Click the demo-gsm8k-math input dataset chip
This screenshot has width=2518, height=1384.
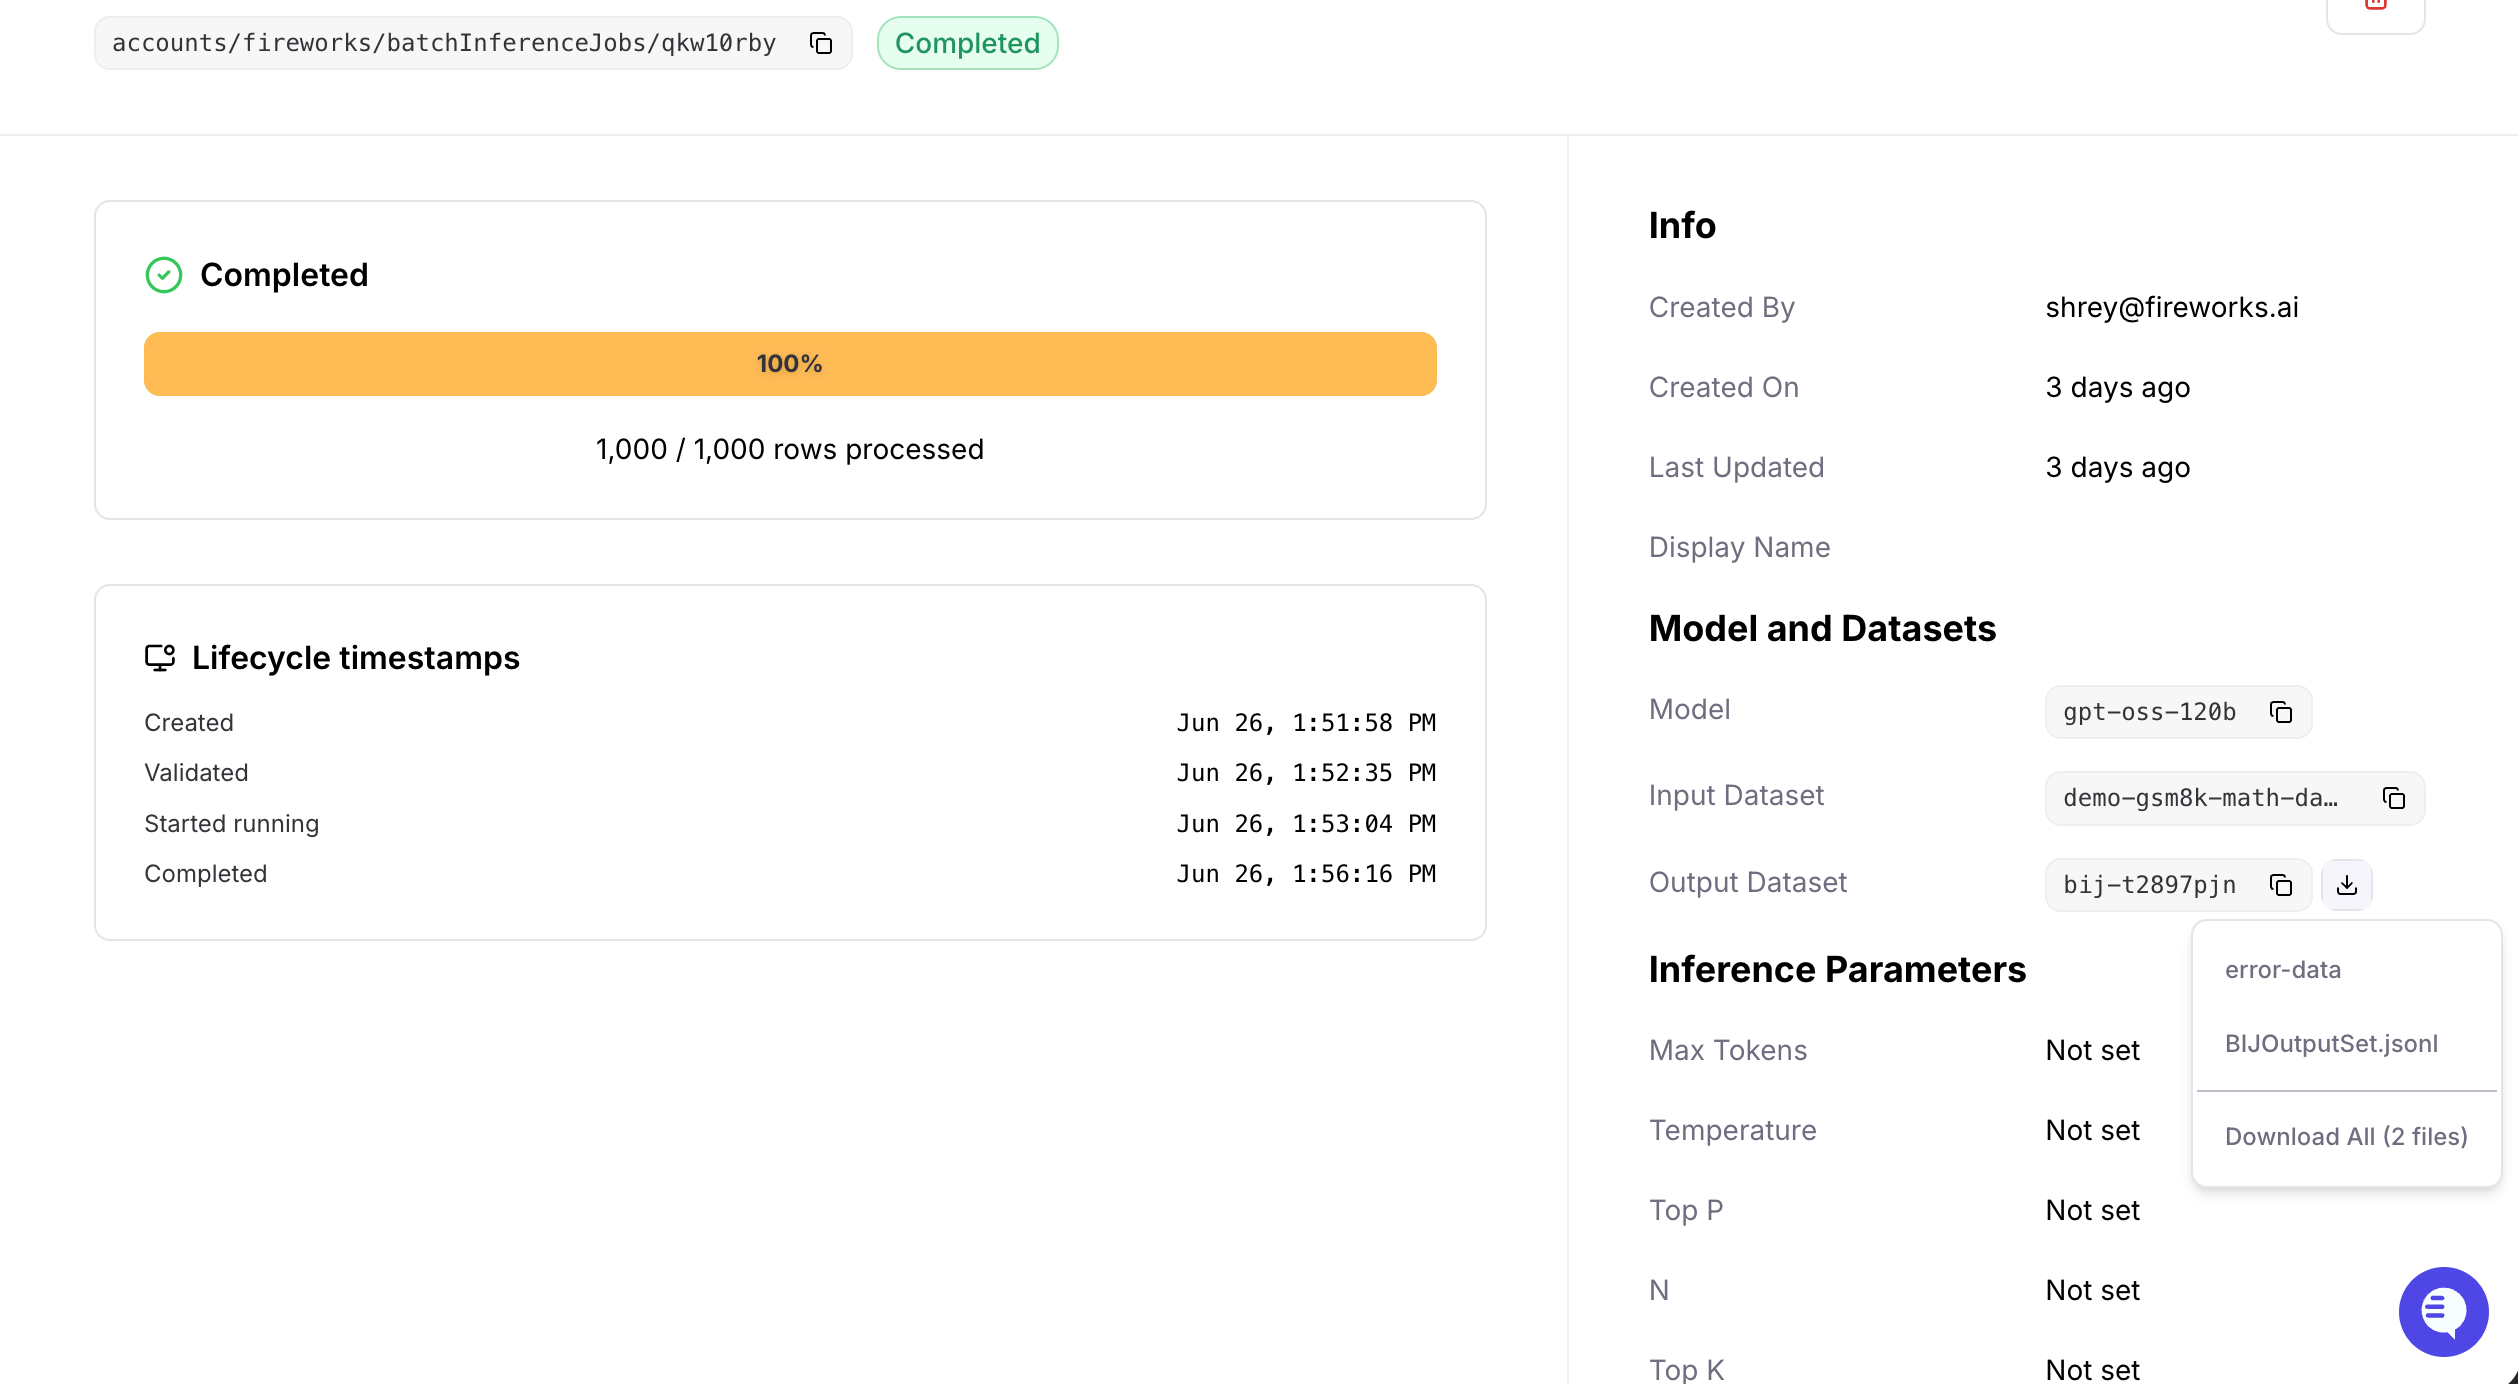(x=2235, y=798)
